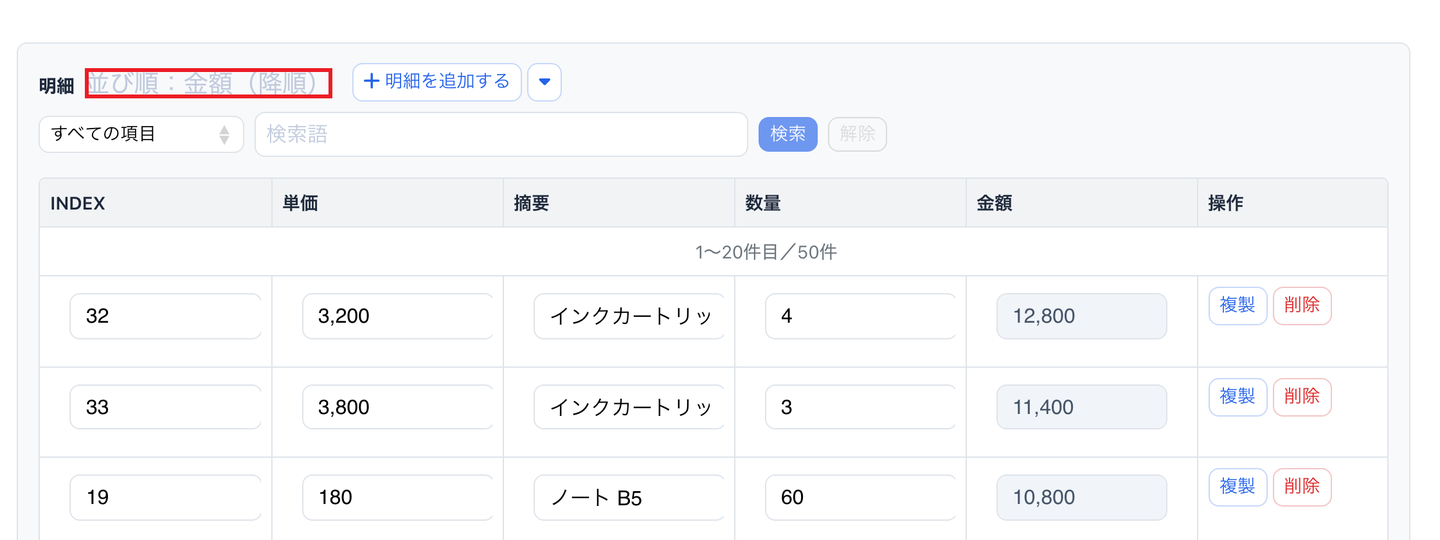This screenshot has height=540, width=1440.
Task: Open the すべての項目 filter select
Action: [x=141, y=134]
